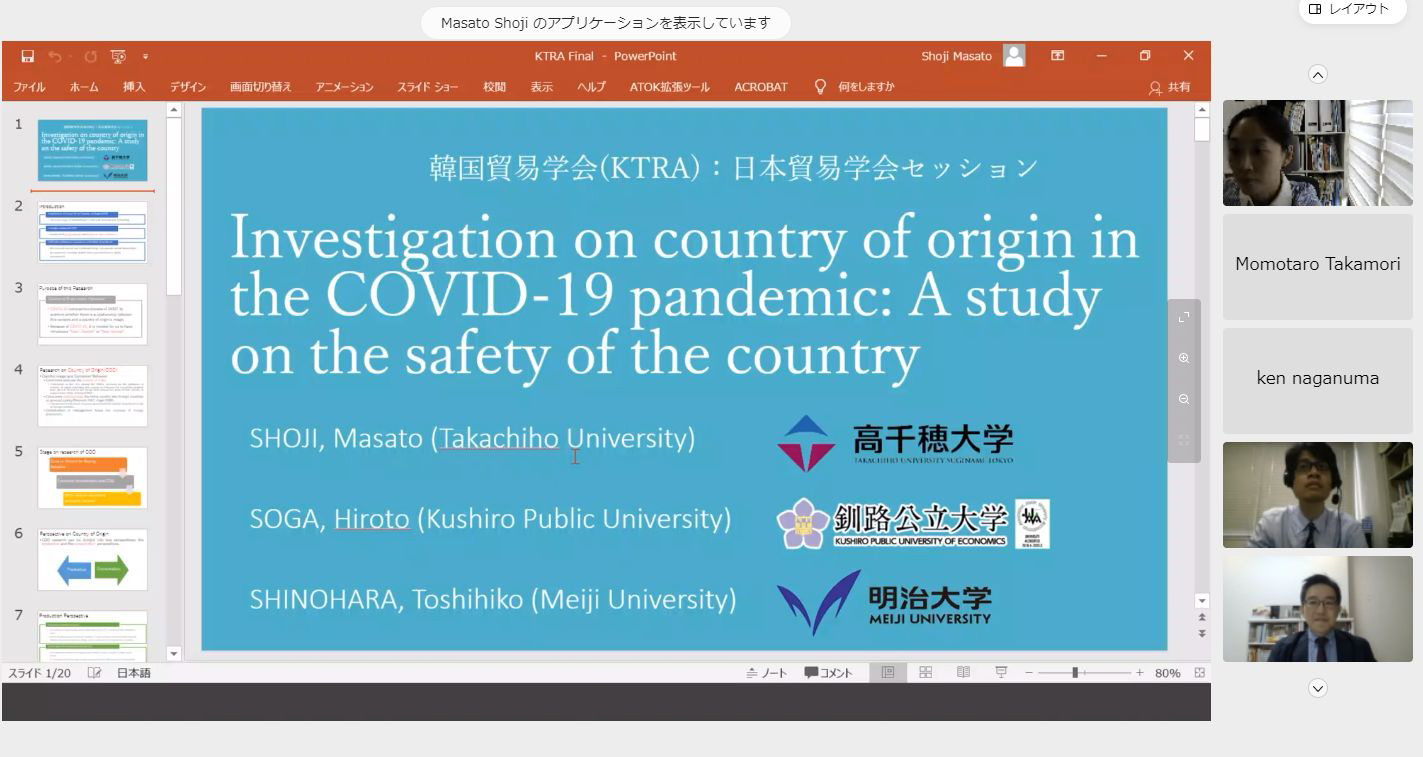
Task: Switch to Normal view icon
Action: tap(887, 673)
